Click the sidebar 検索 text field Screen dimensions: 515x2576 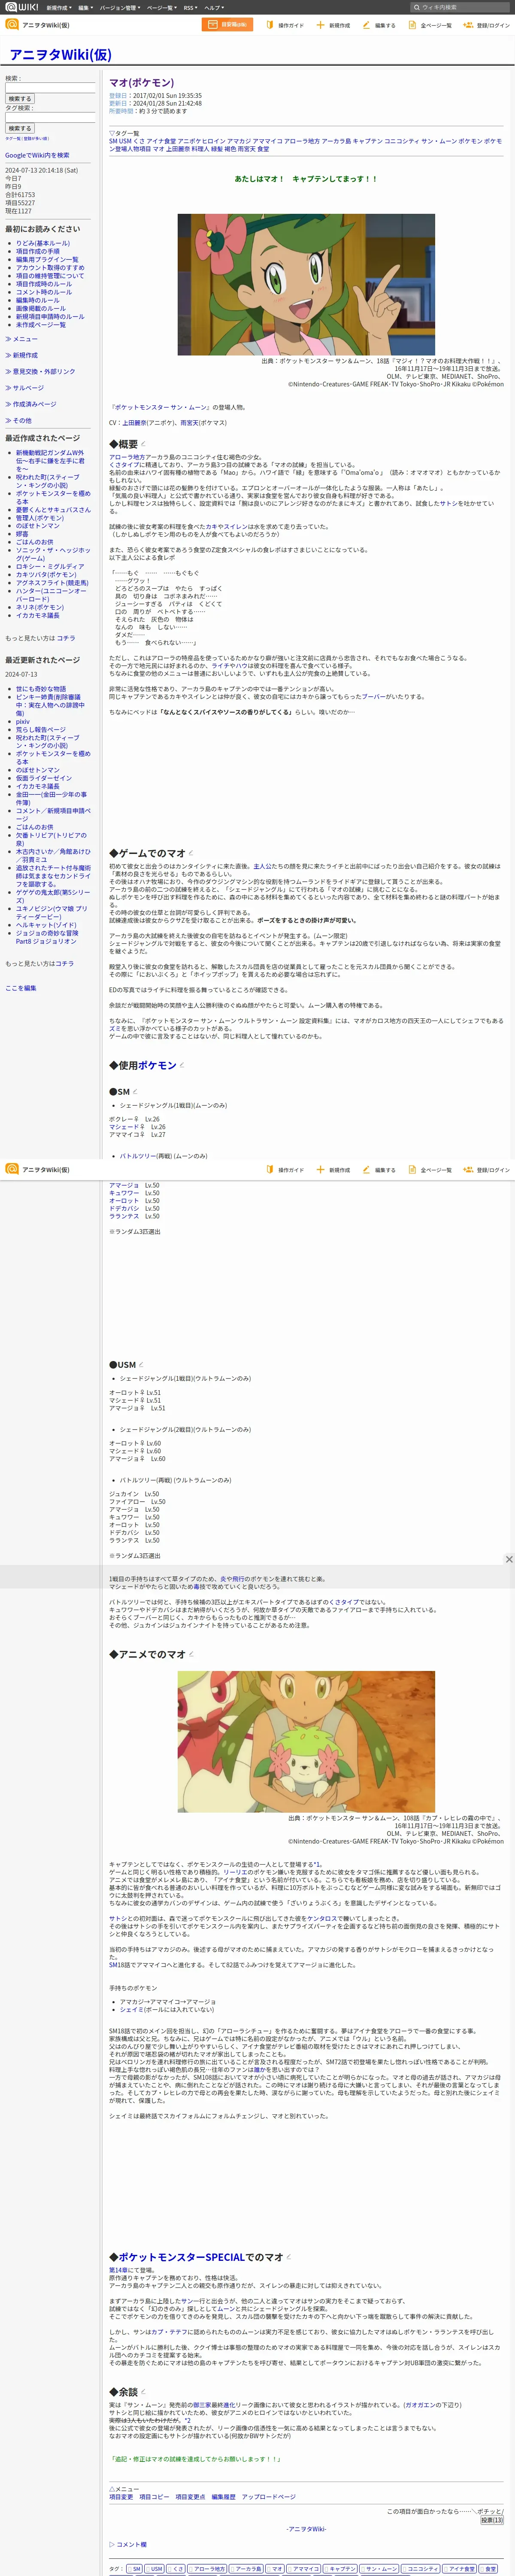[50, 87]
